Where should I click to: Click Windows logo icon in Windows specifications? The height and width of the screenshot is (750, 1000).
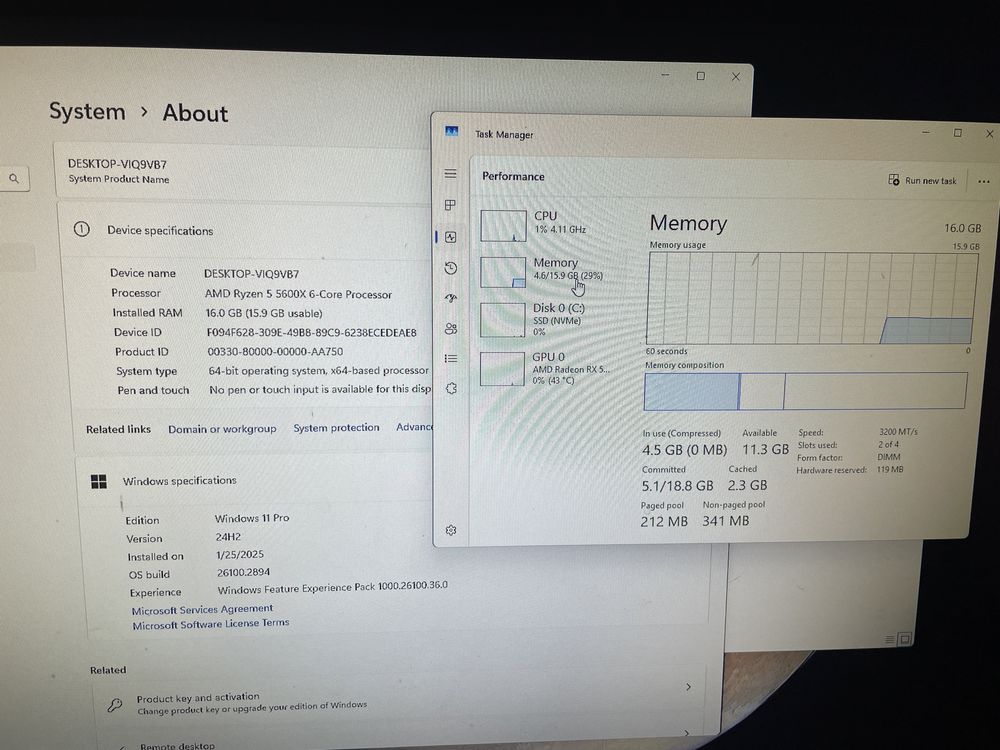pyautogui.click(x=99, y=482)
